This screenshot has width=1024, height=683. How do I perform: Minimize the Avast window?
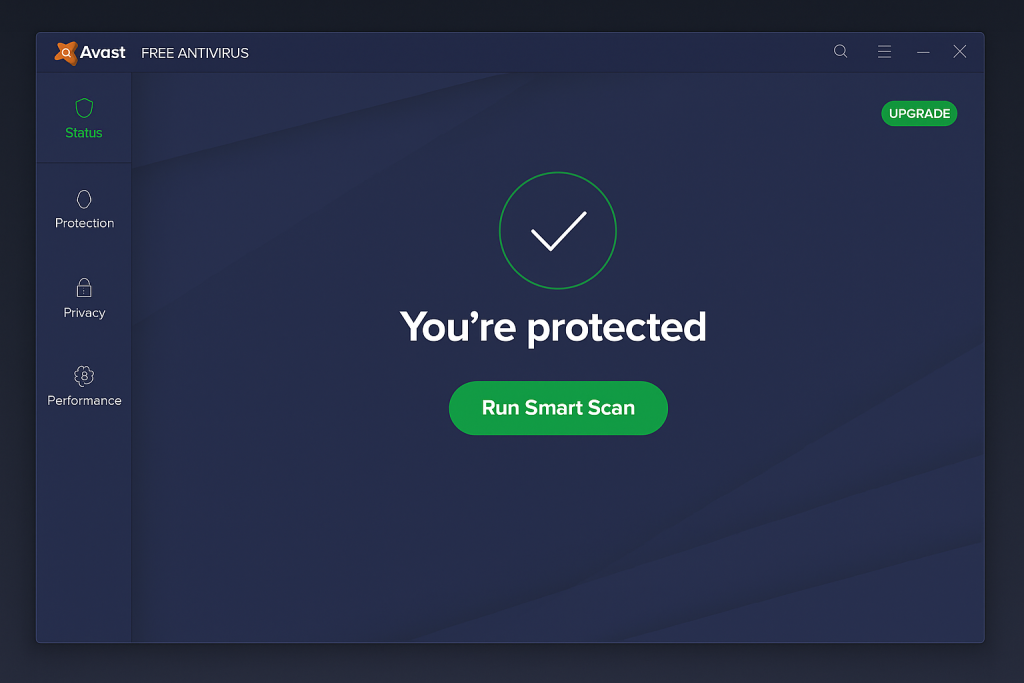point(923,52)
